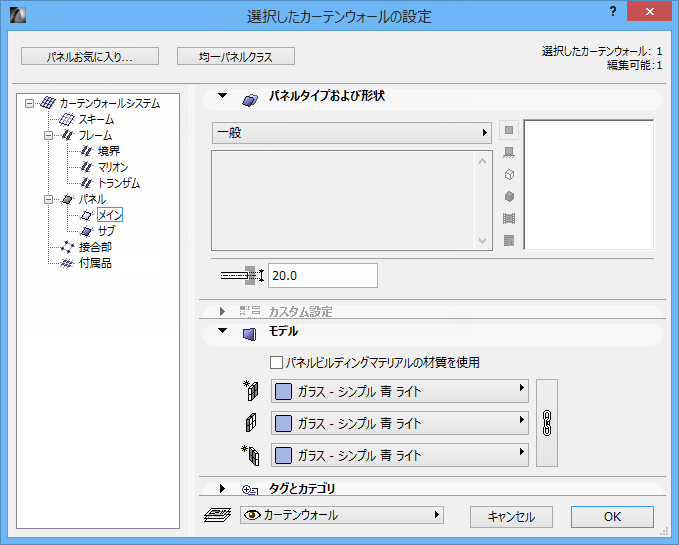Collapse the パネル tree node
The width and height of the screenshot is (679, 545).
pos(48,200)
